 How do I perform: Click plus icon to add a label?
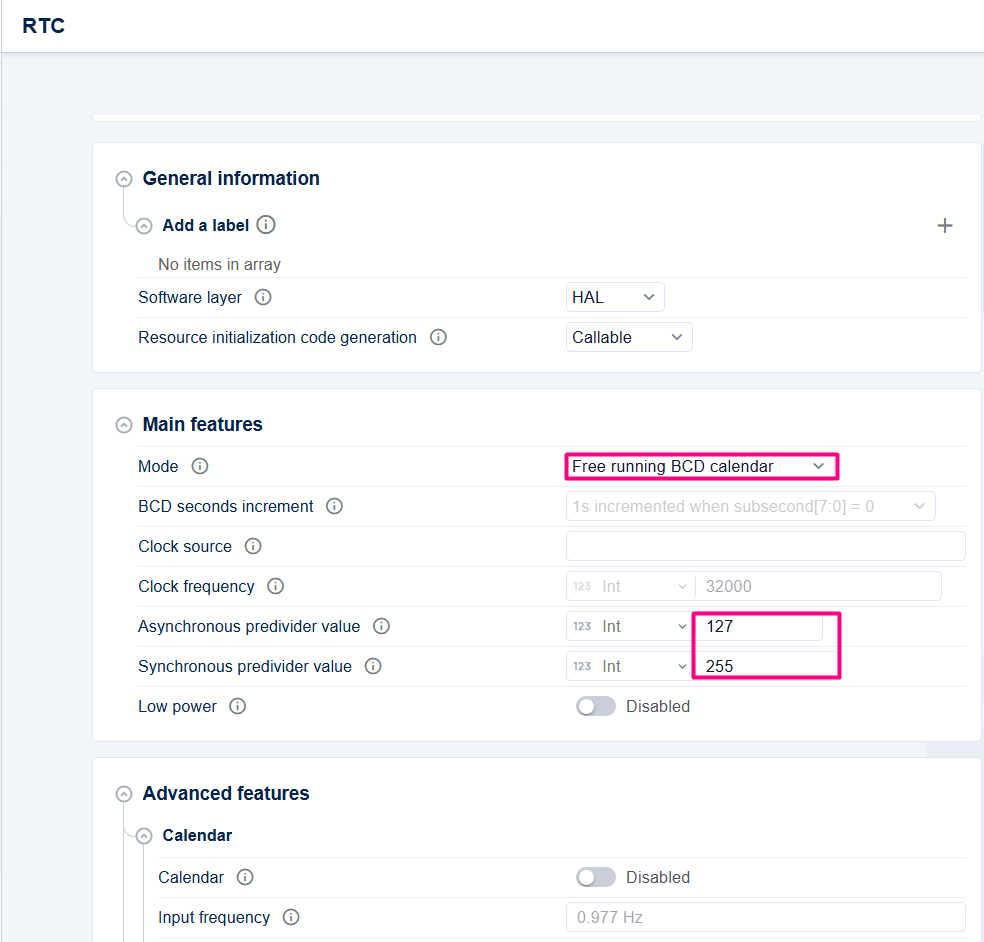(x=944, y=226)
